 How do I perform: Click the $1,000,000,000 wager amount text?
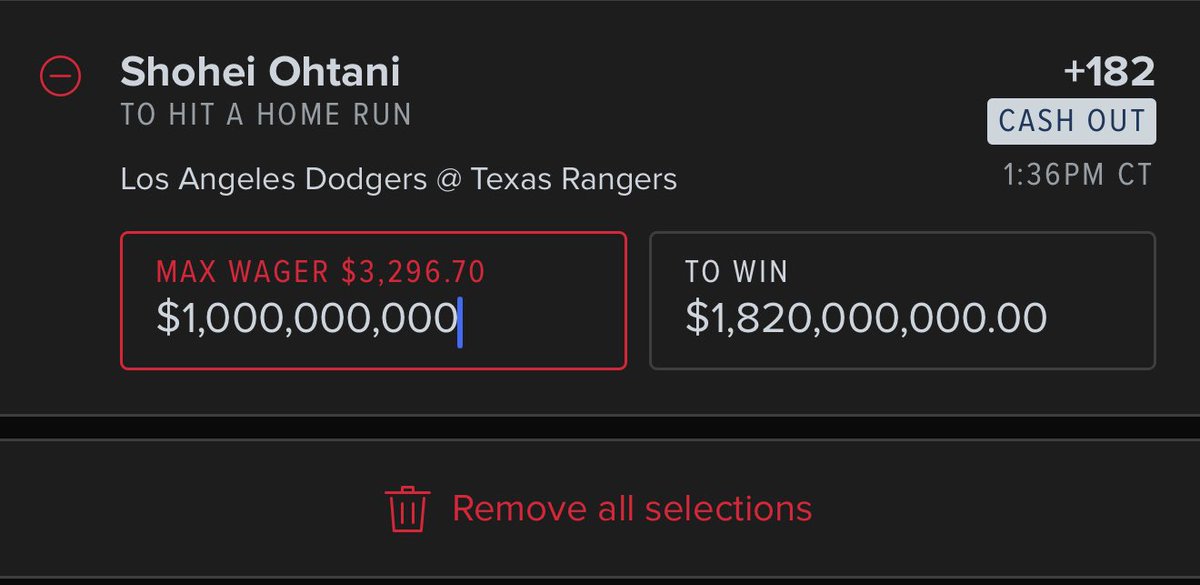[x=307, y=318]
